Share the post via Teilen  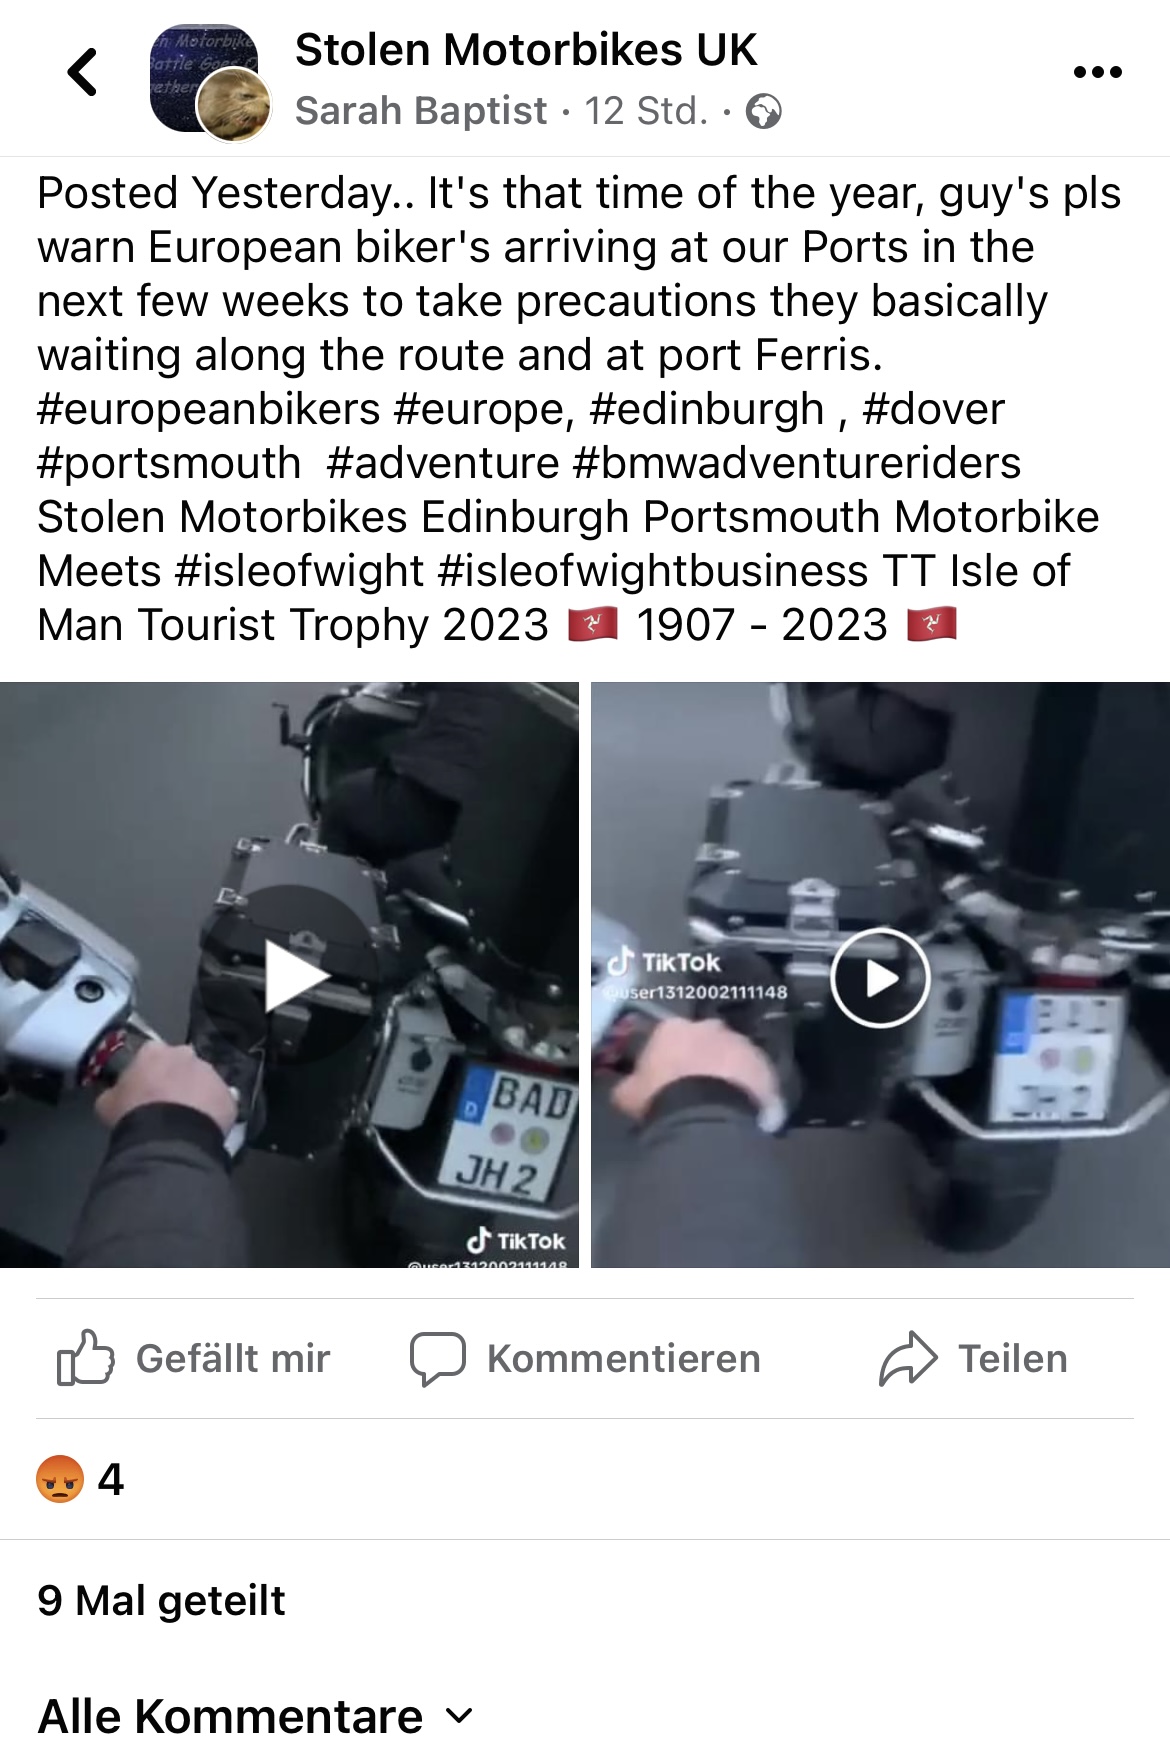tap(974, 1358)
